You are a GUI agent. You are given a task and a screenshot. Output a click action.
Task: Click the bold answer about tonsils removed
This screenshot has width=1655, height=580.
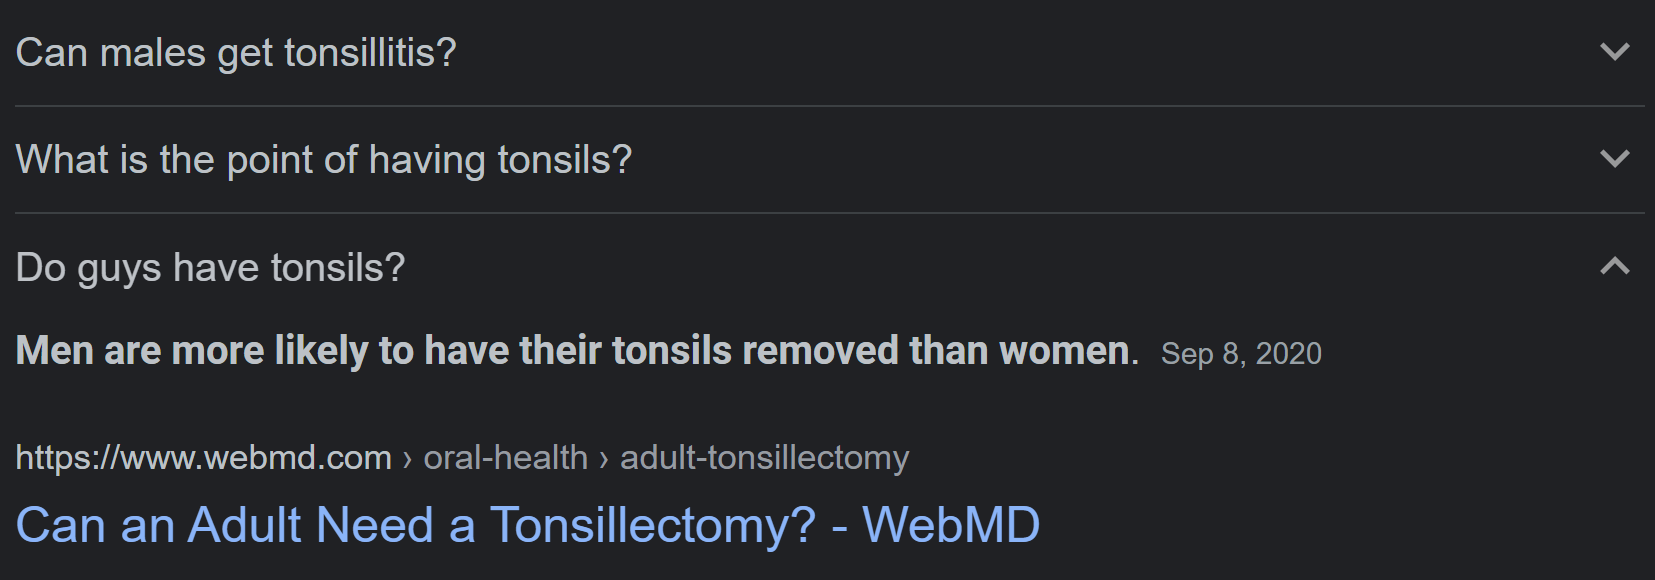[x=577, y=351]
